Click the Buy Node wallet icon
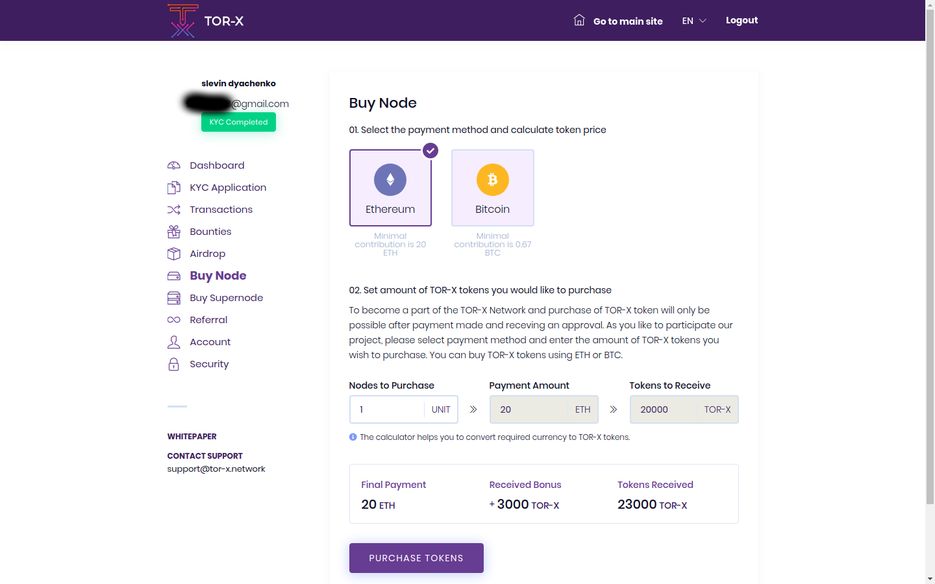Viewport: 935px width, 584px height. [174, 276]
